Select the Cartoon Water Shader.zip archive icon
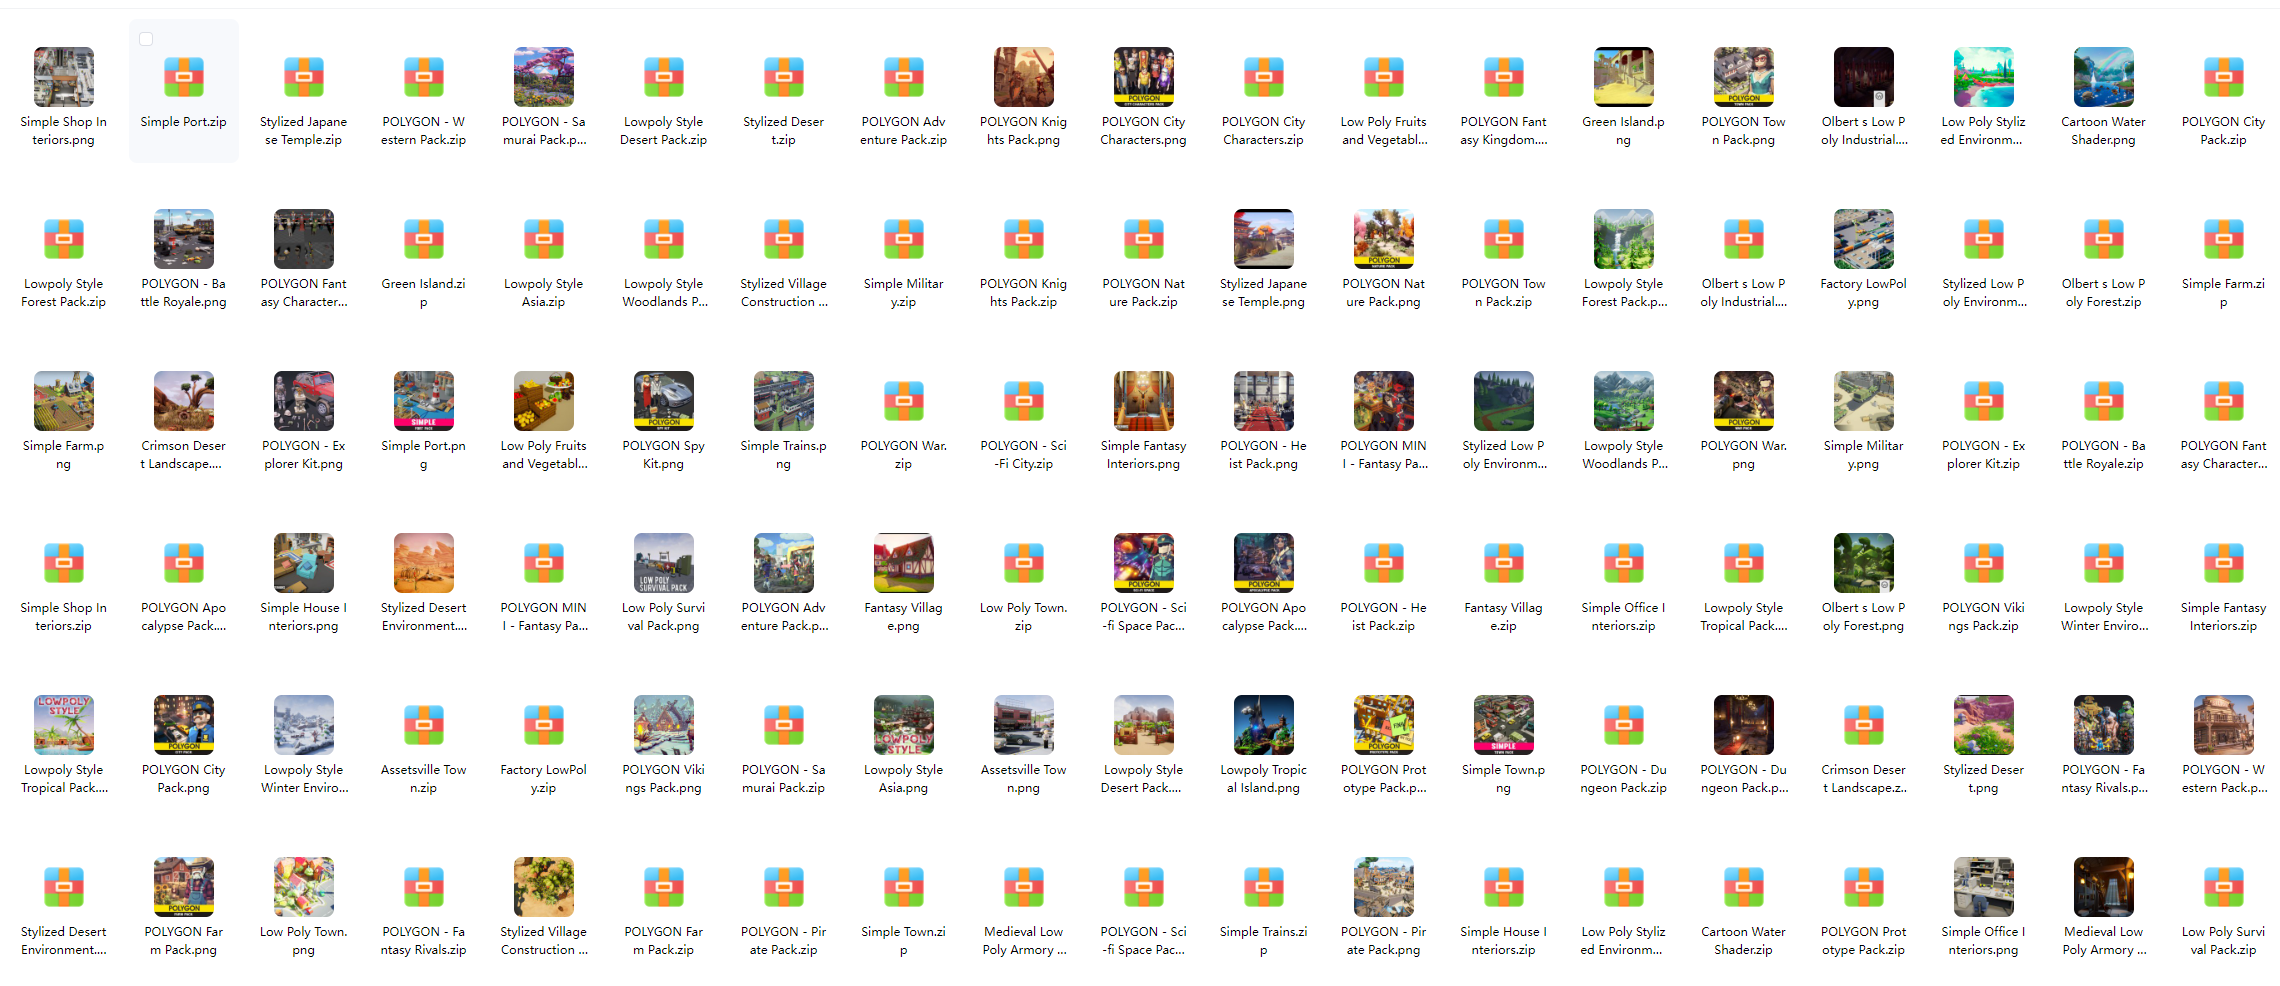Screen dimensions: 2280x986 pos(1743,887)
